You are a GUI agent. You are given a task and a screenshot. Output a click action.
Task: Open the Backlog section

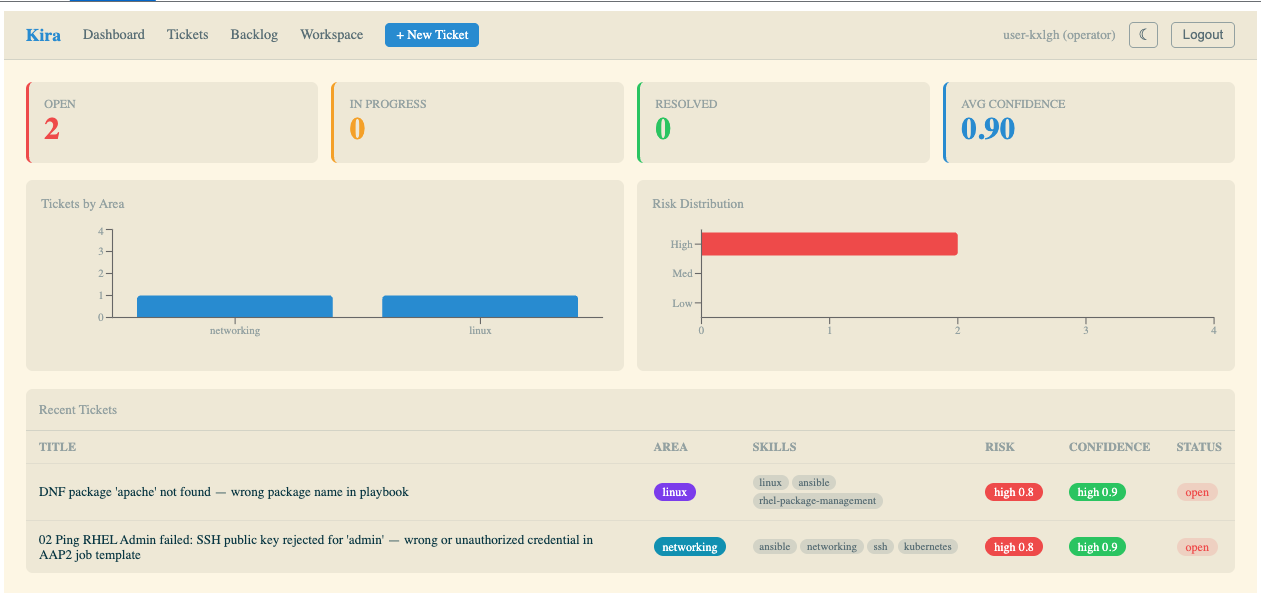(254, 35)
